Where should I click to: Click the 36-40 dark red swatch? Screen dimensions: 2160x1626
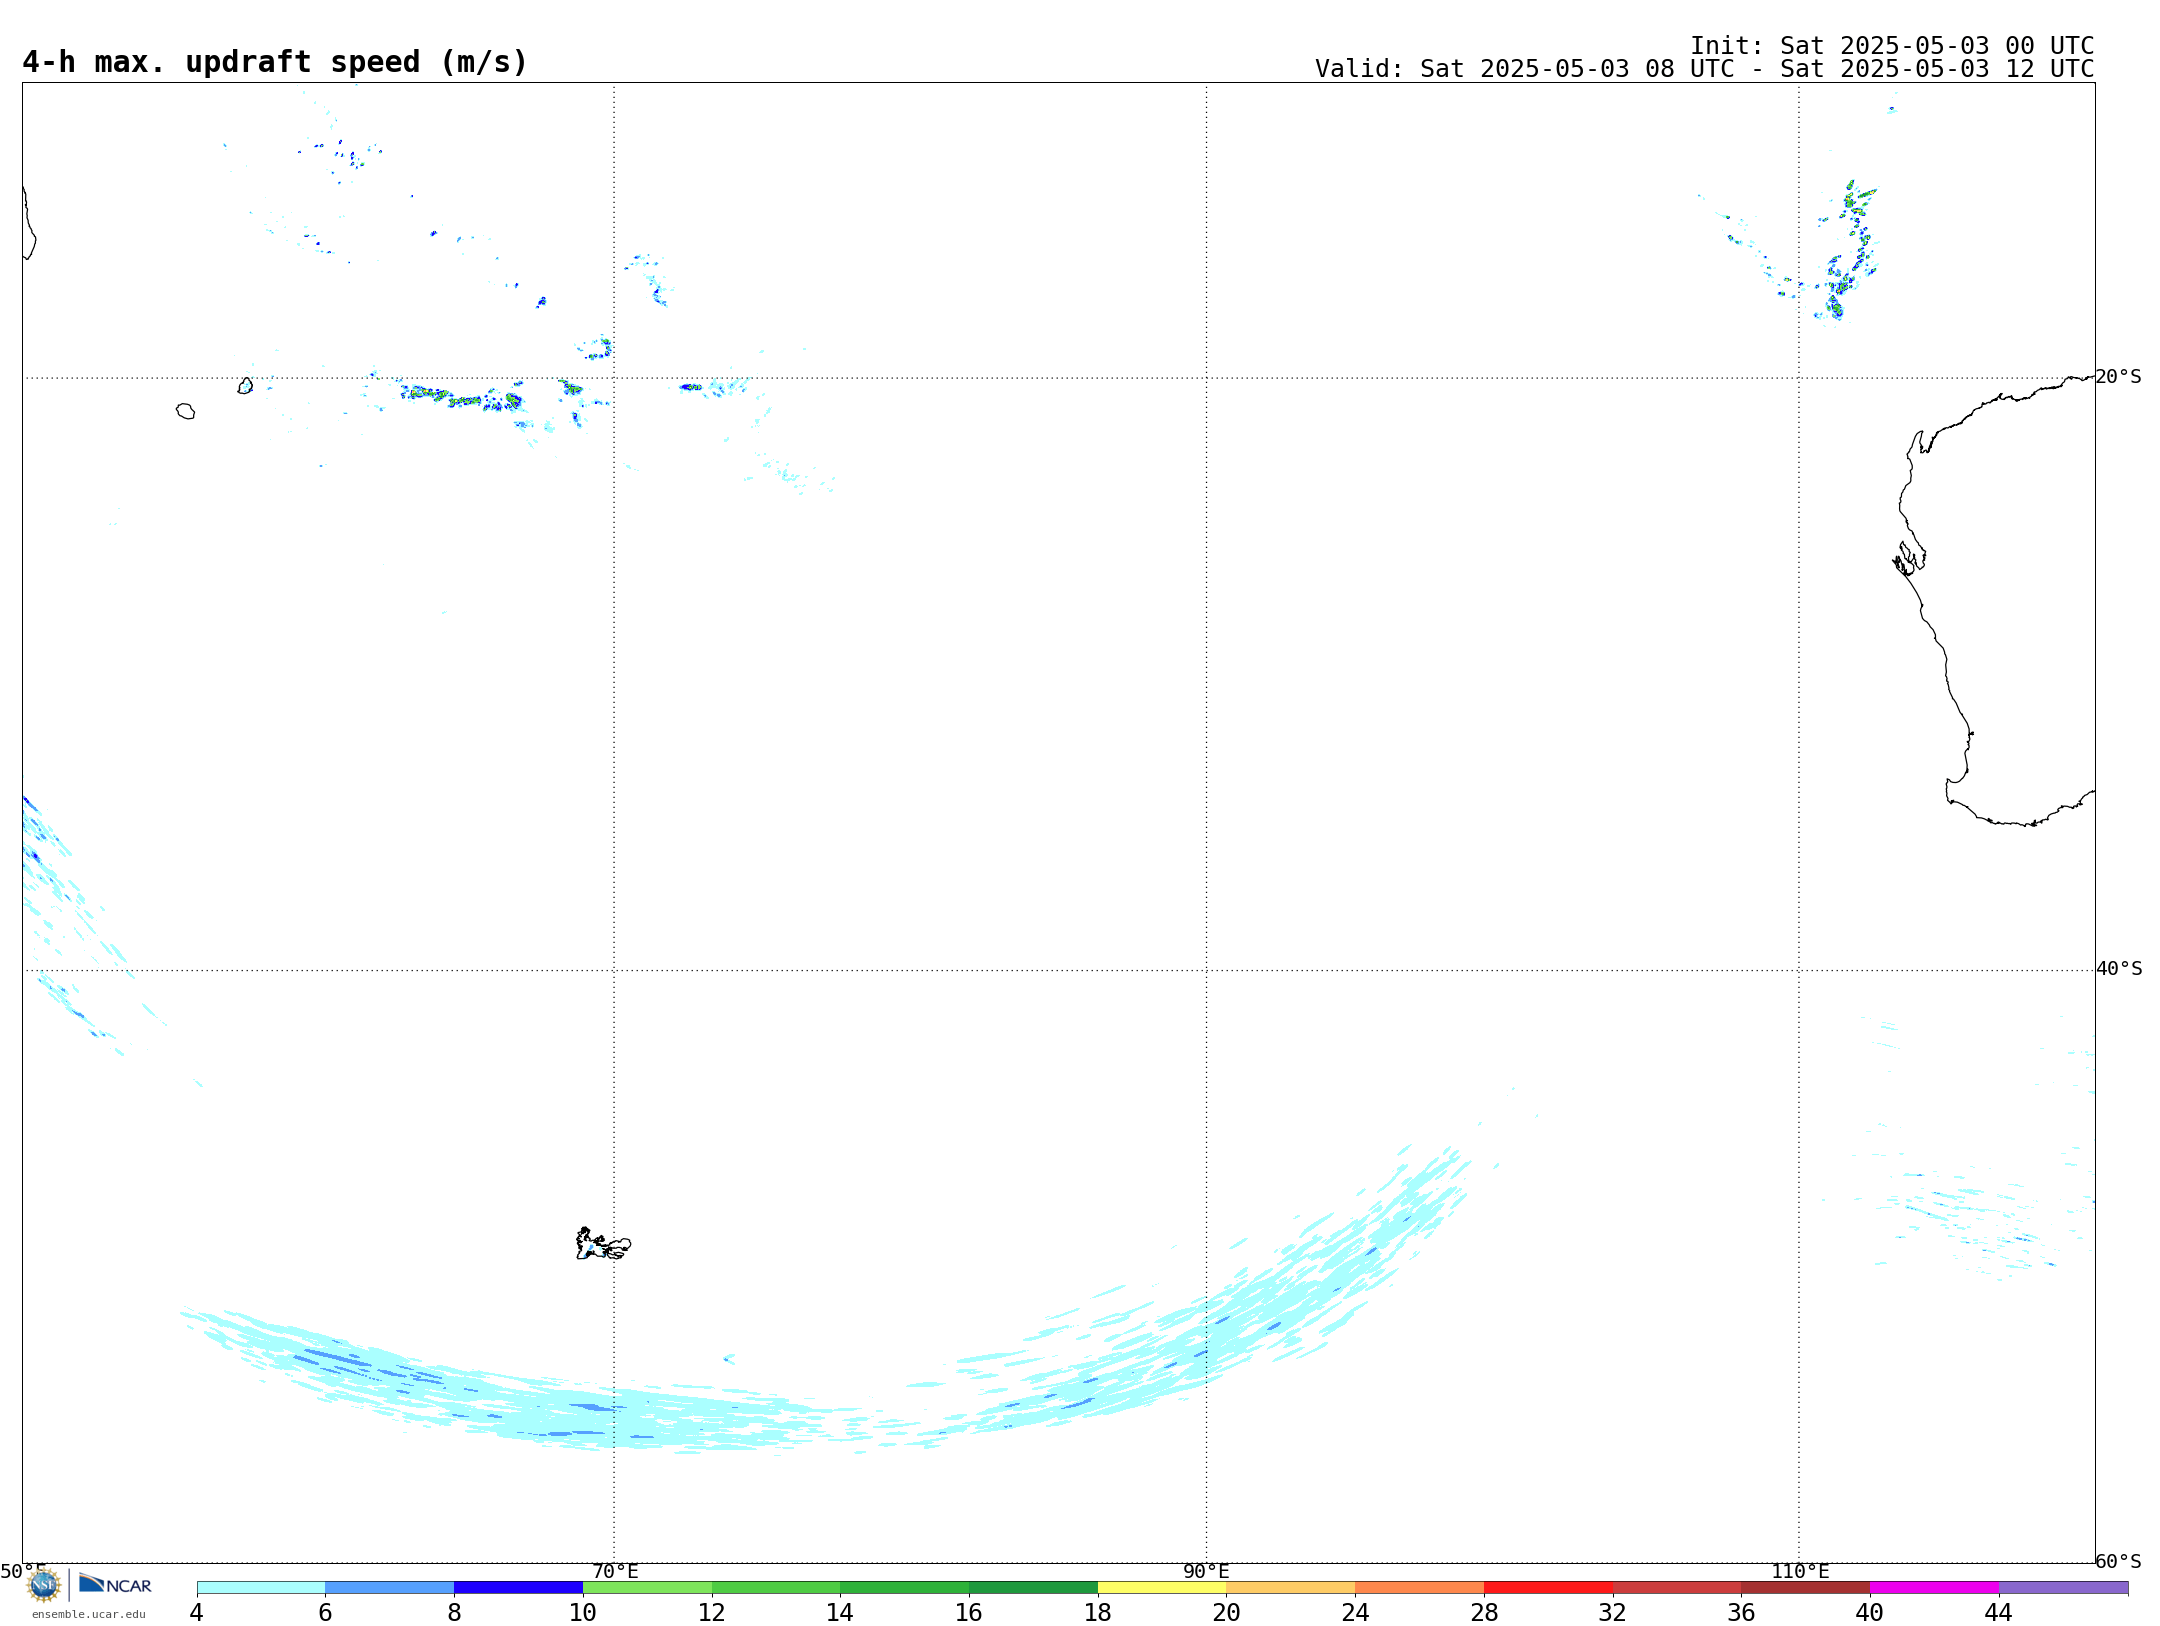(x=1806, y=1587)
